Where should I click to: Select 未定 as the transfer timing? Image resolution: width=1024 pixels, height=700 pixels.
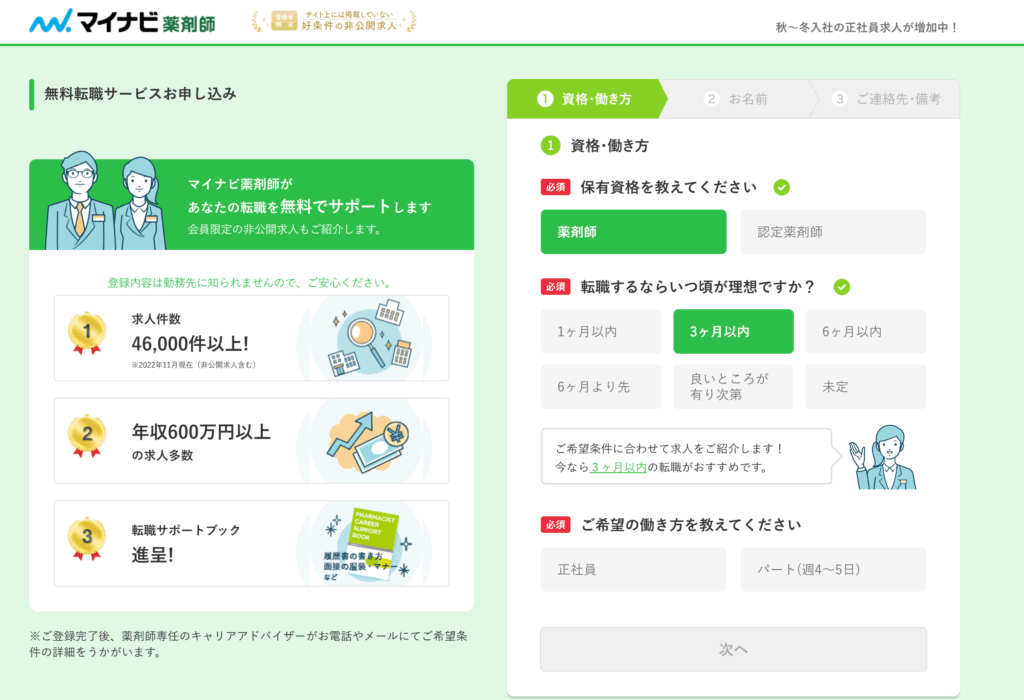pos(865,386)
